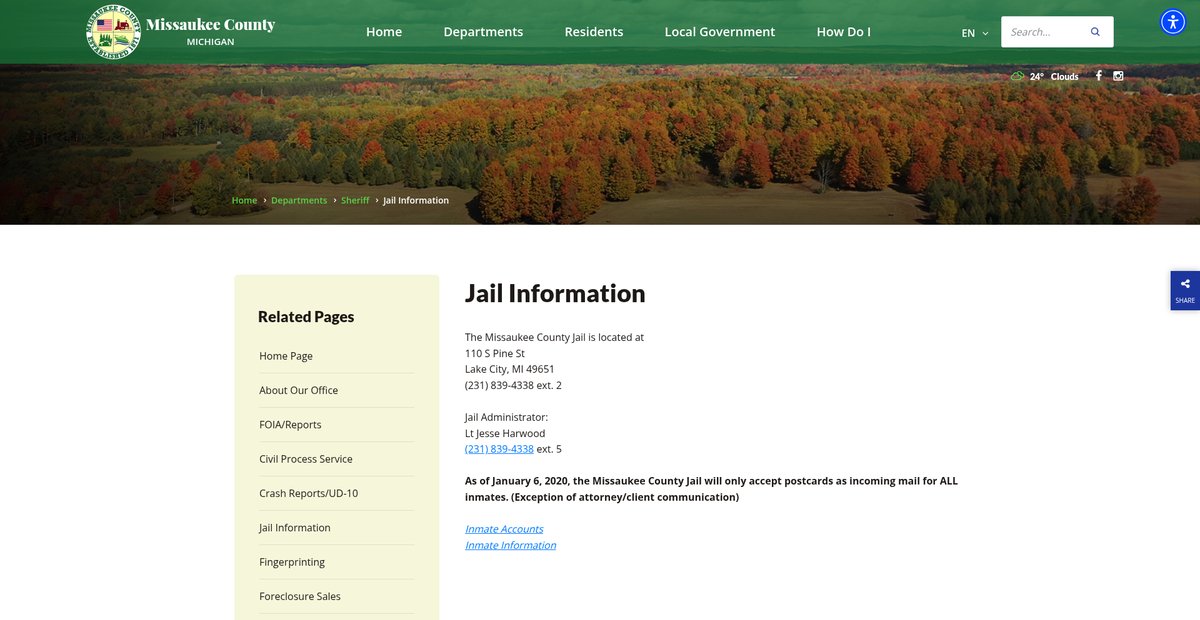Open the Inmate Accounts link

(x=504, y=529)
